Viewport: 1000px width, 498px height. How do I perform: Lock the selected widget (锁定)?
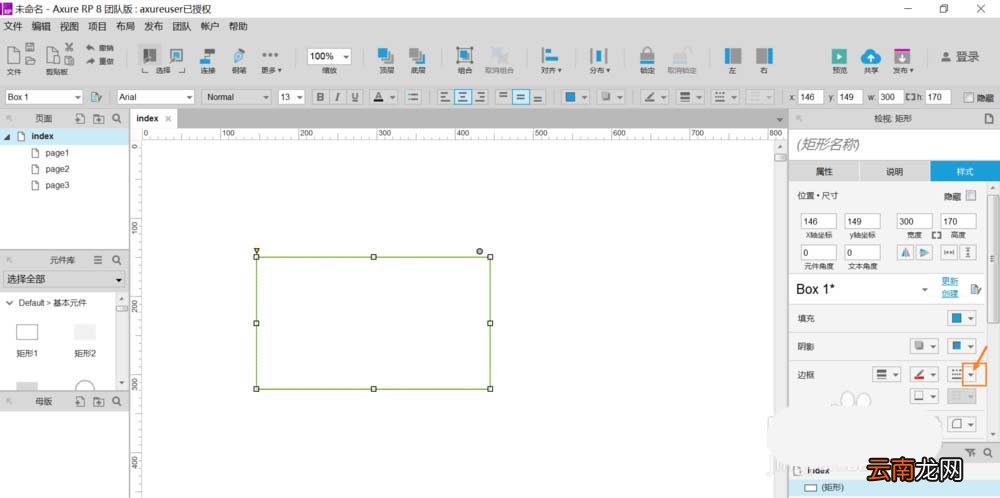(x=647, y=61)
